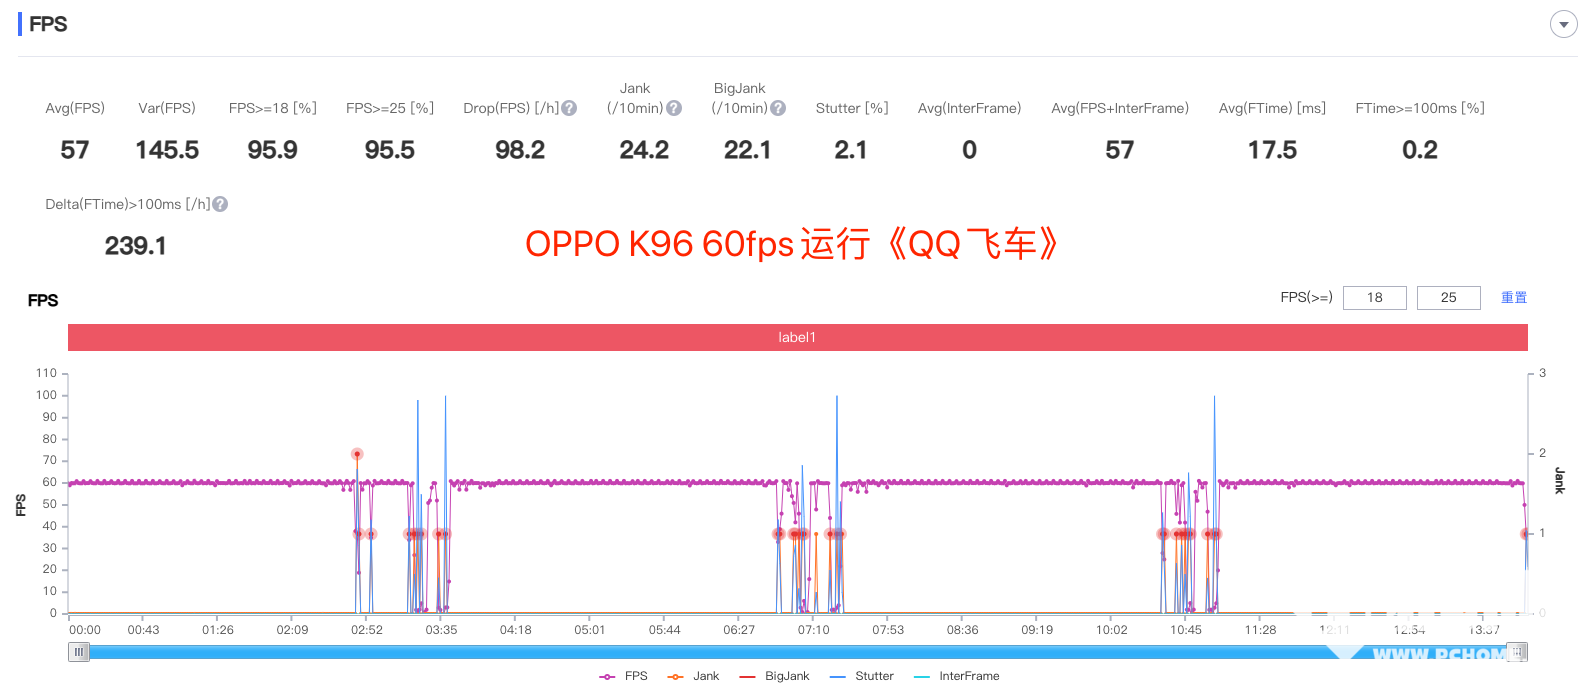Click the FPS peak marker near 02:52
Screen dimensions: 1591x691
[357, 454]
